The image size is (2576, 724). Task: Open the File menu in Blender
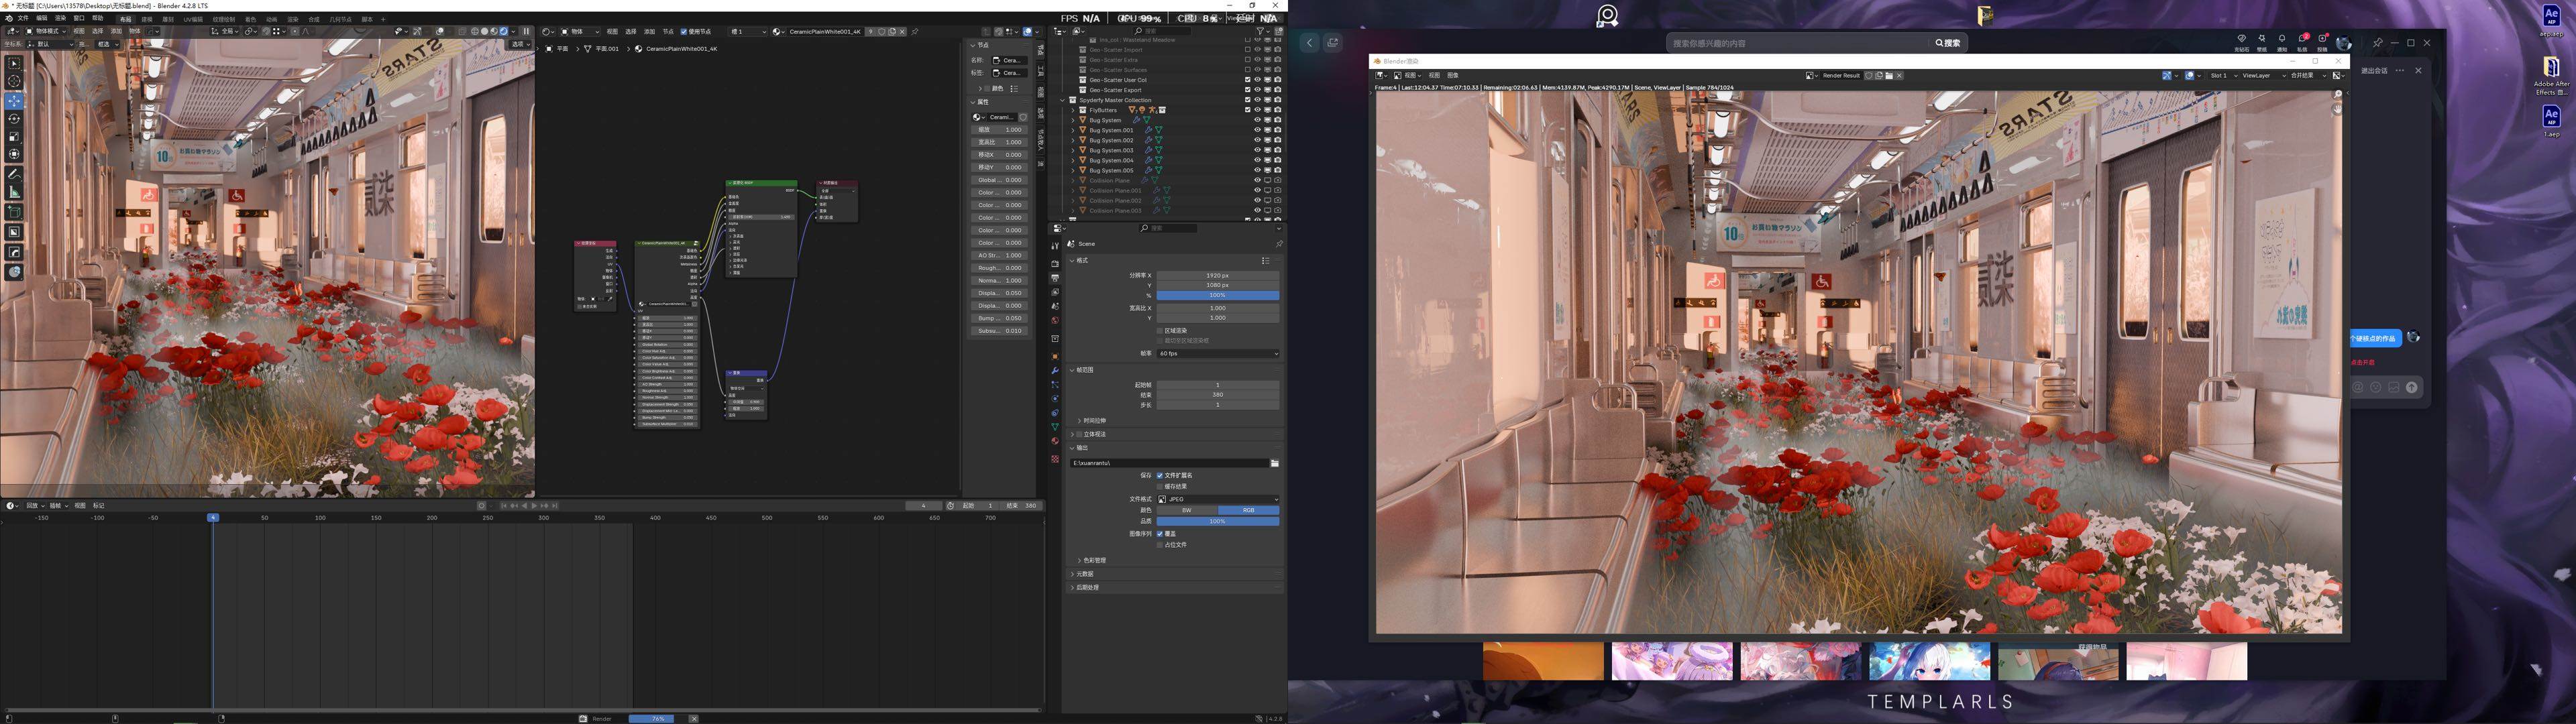(x=23, y=18)
